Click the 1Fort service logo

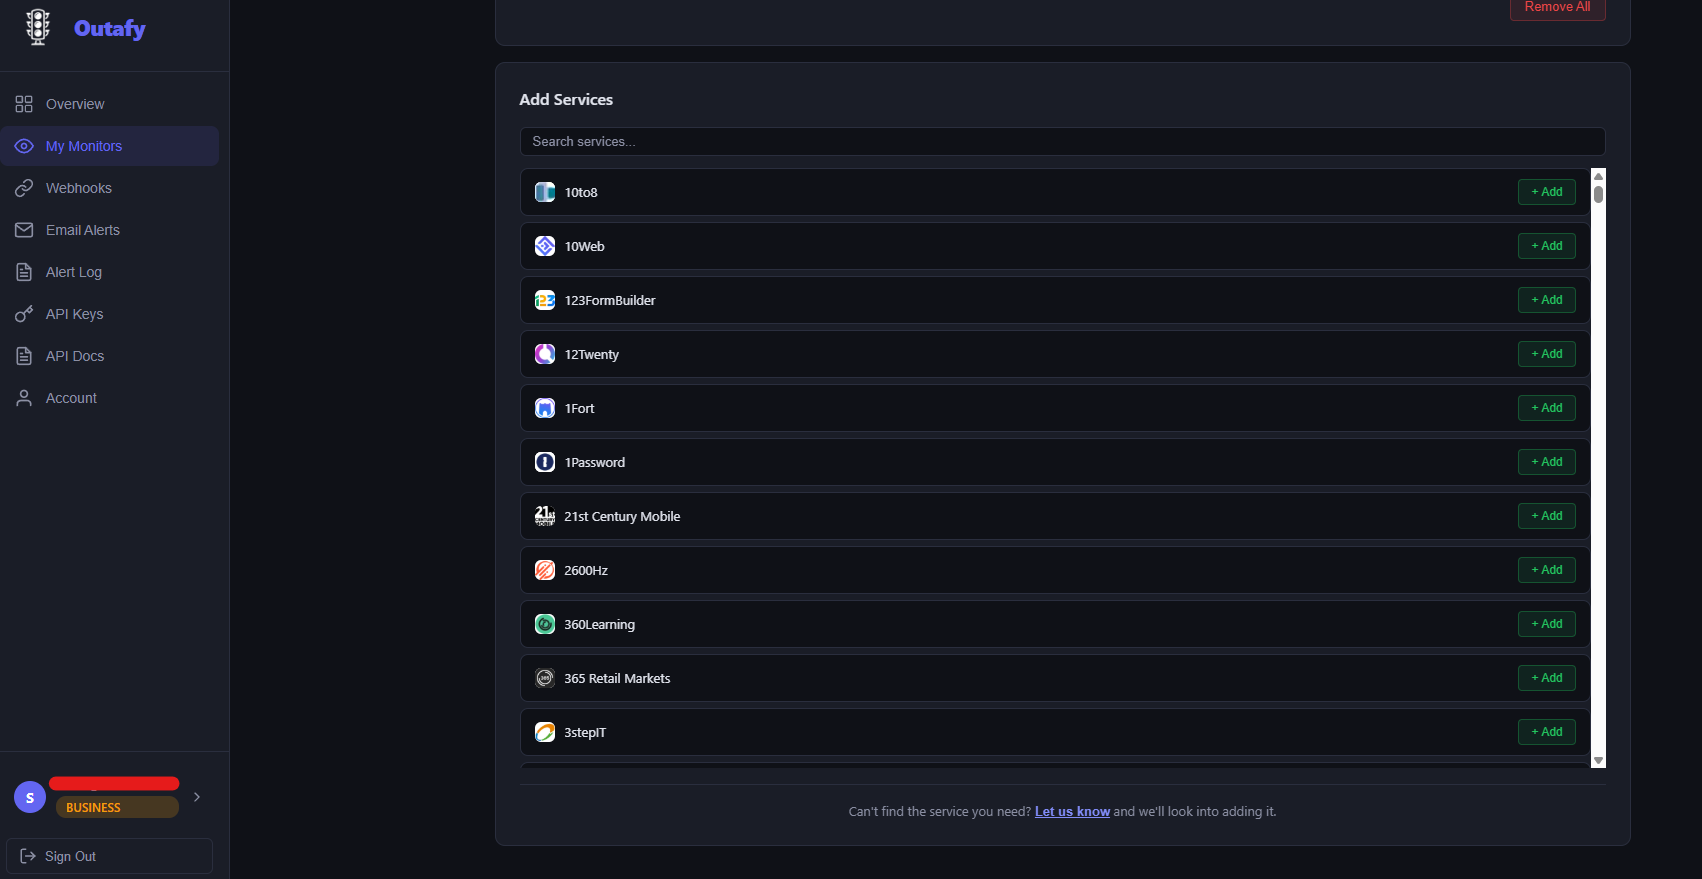tap(545, 408)
